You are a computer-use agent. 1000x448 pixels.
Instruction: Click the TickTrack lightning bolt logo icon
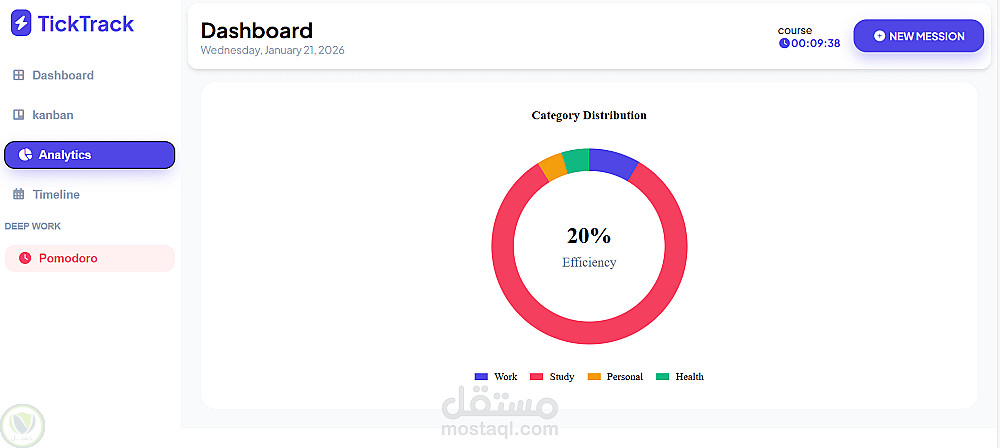[21, 24]
